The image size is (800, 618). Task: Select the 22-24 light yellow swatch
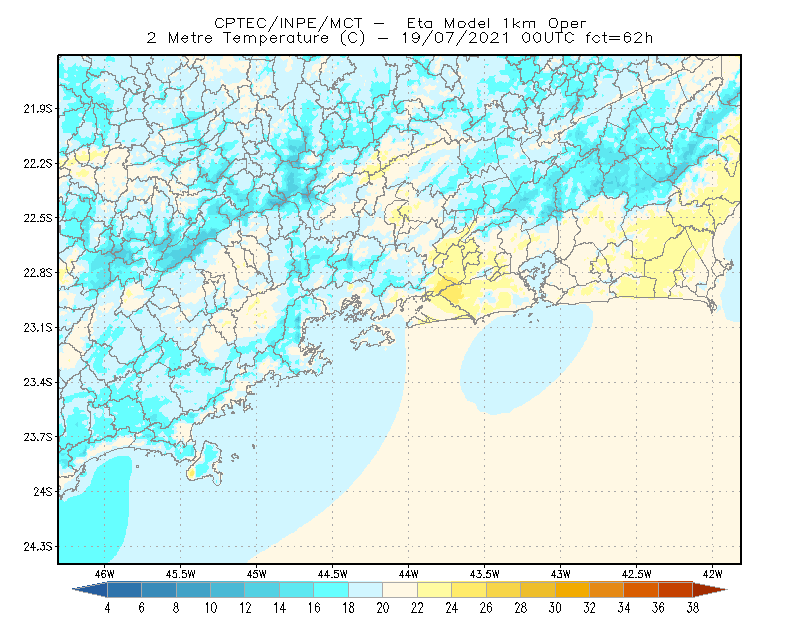pos(435,590)
